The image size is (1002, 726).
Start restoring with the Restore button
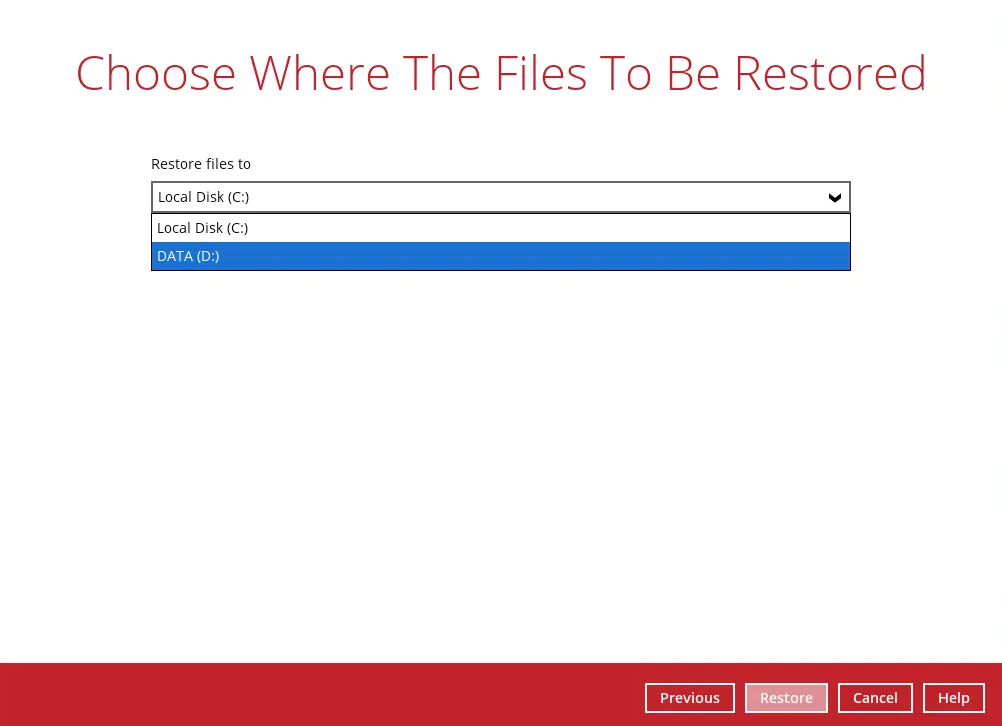(x=785, y=698)
